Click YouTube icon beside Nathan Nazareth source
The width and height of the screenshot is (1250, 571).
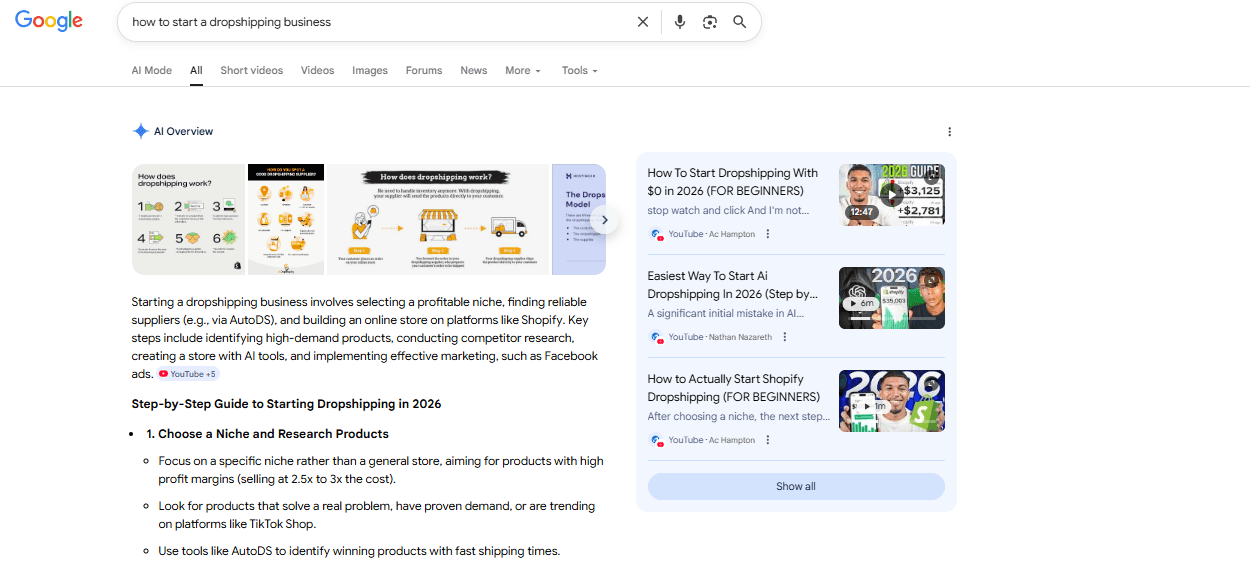656,337
